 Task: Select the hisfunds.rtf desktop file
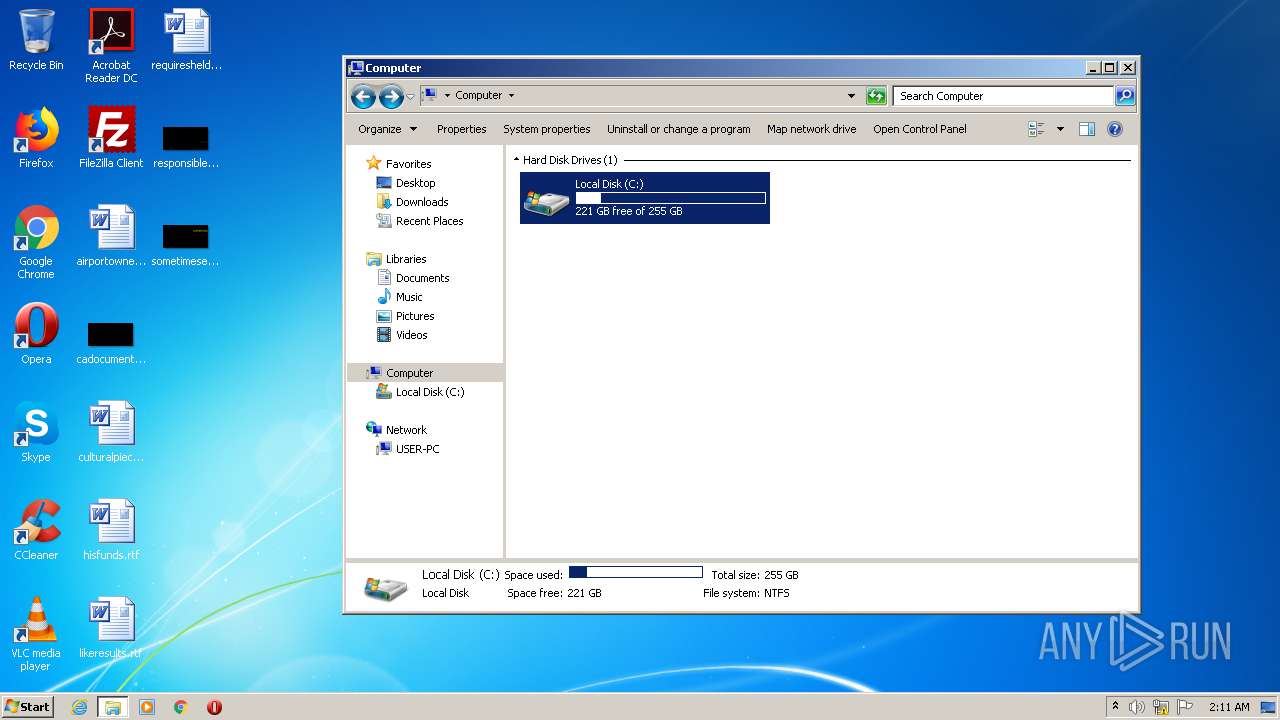(111, 530)
